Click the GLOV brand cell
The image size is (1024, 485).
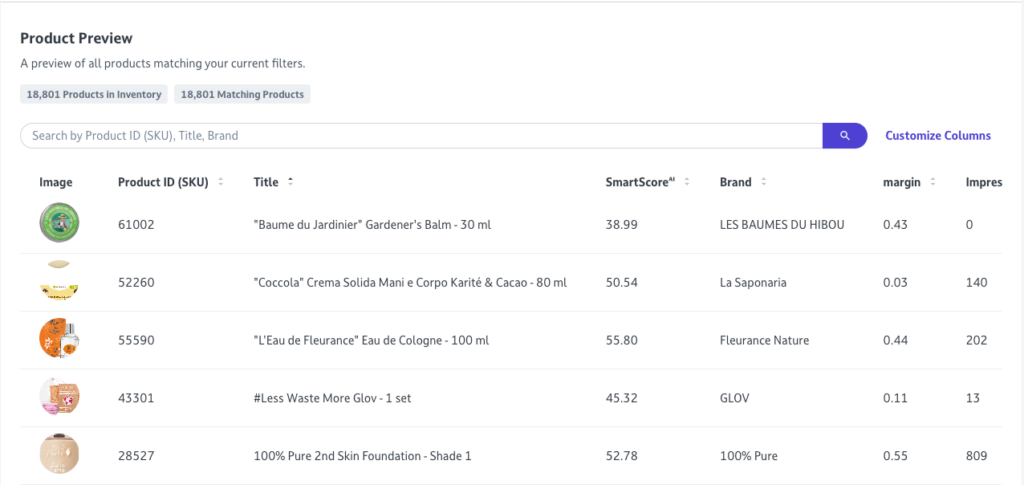(734, 398)
